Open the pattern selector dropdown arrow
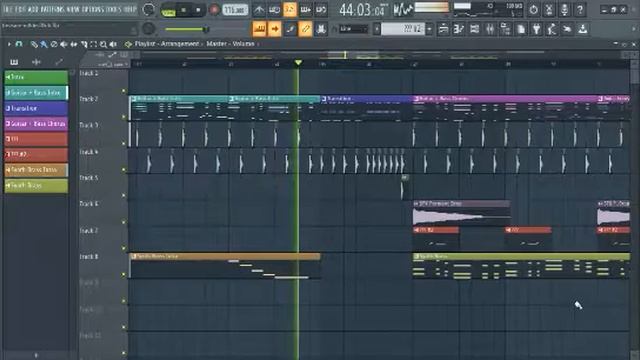The image size is (640, 360). (x=429, y=29)
